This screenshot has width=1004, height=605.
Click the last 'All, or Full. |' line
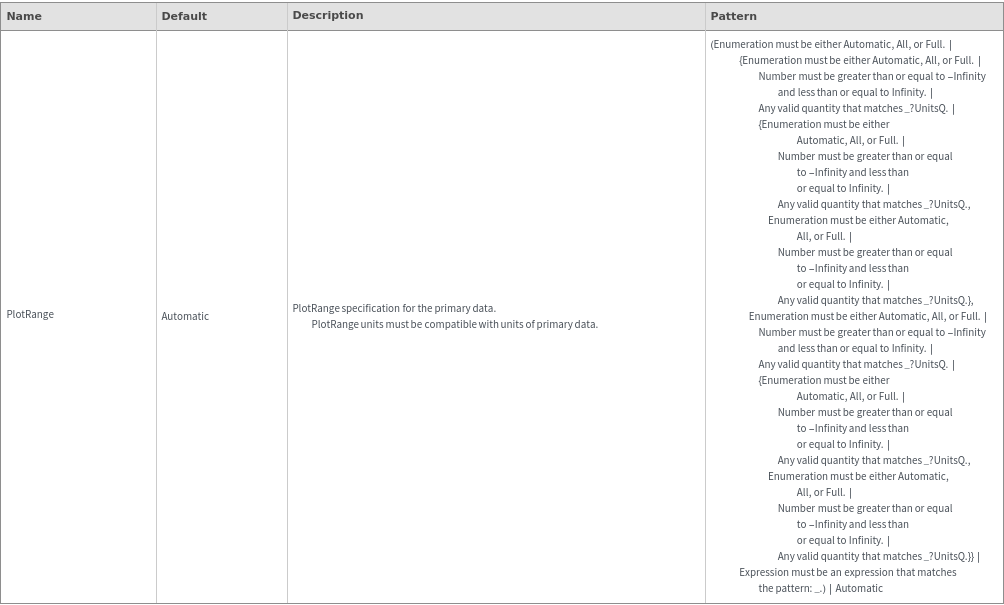click(824, 492)
